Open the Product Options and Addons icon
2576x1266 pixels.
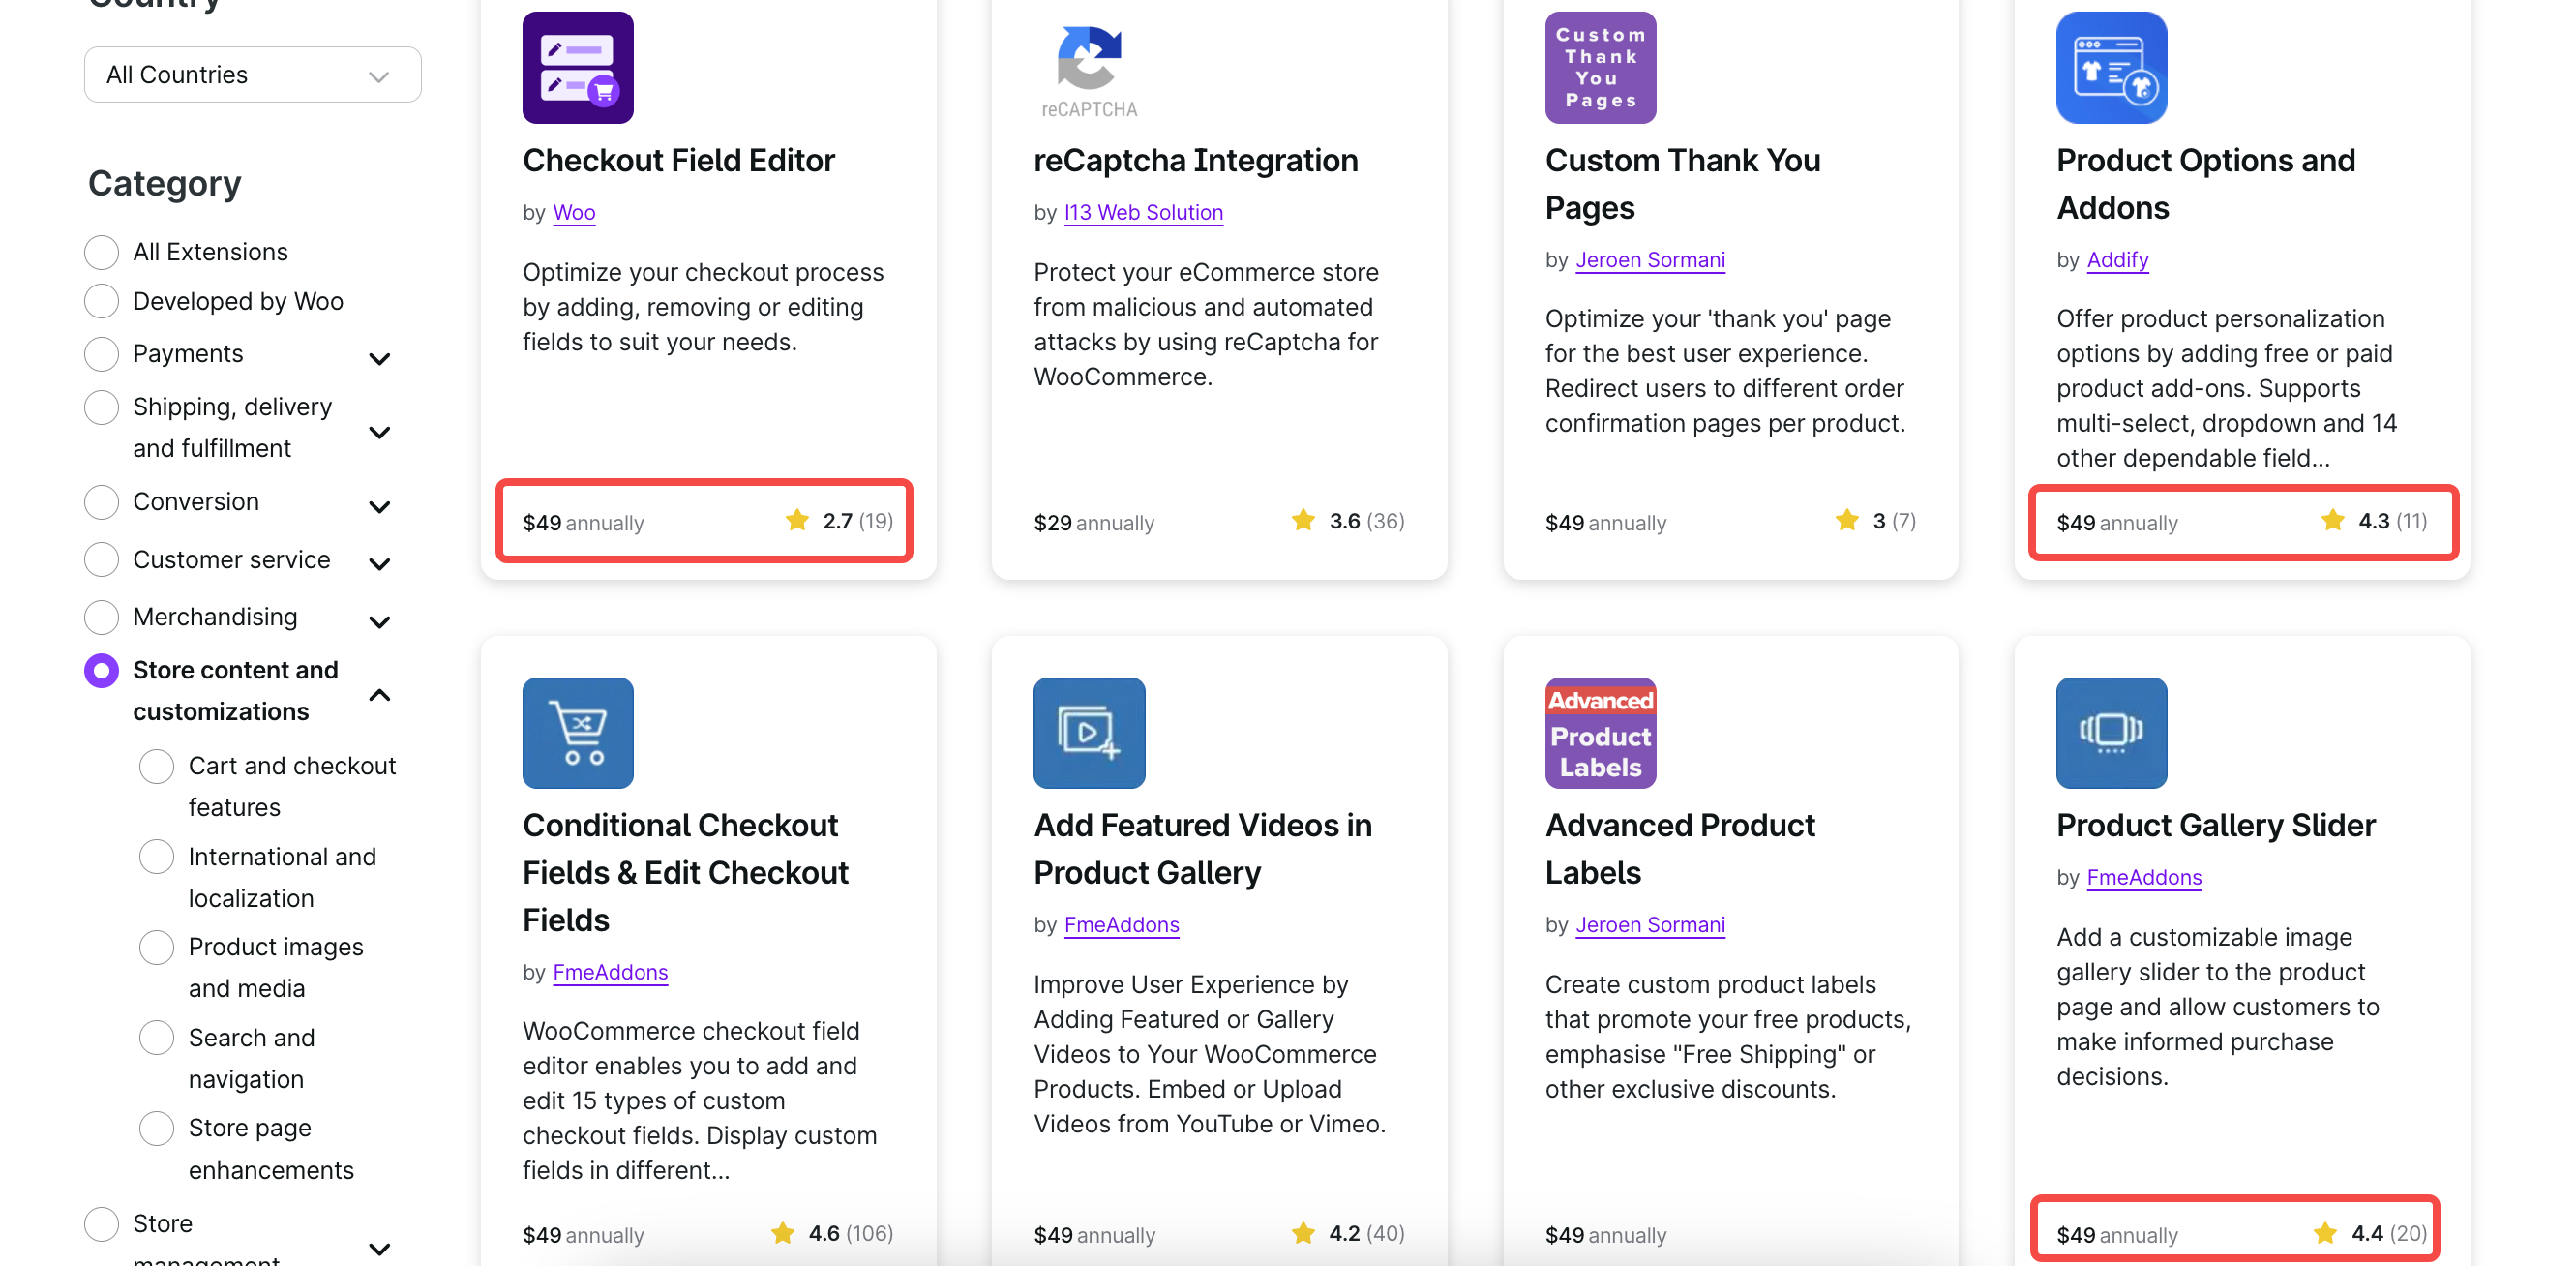[2111, 67]
